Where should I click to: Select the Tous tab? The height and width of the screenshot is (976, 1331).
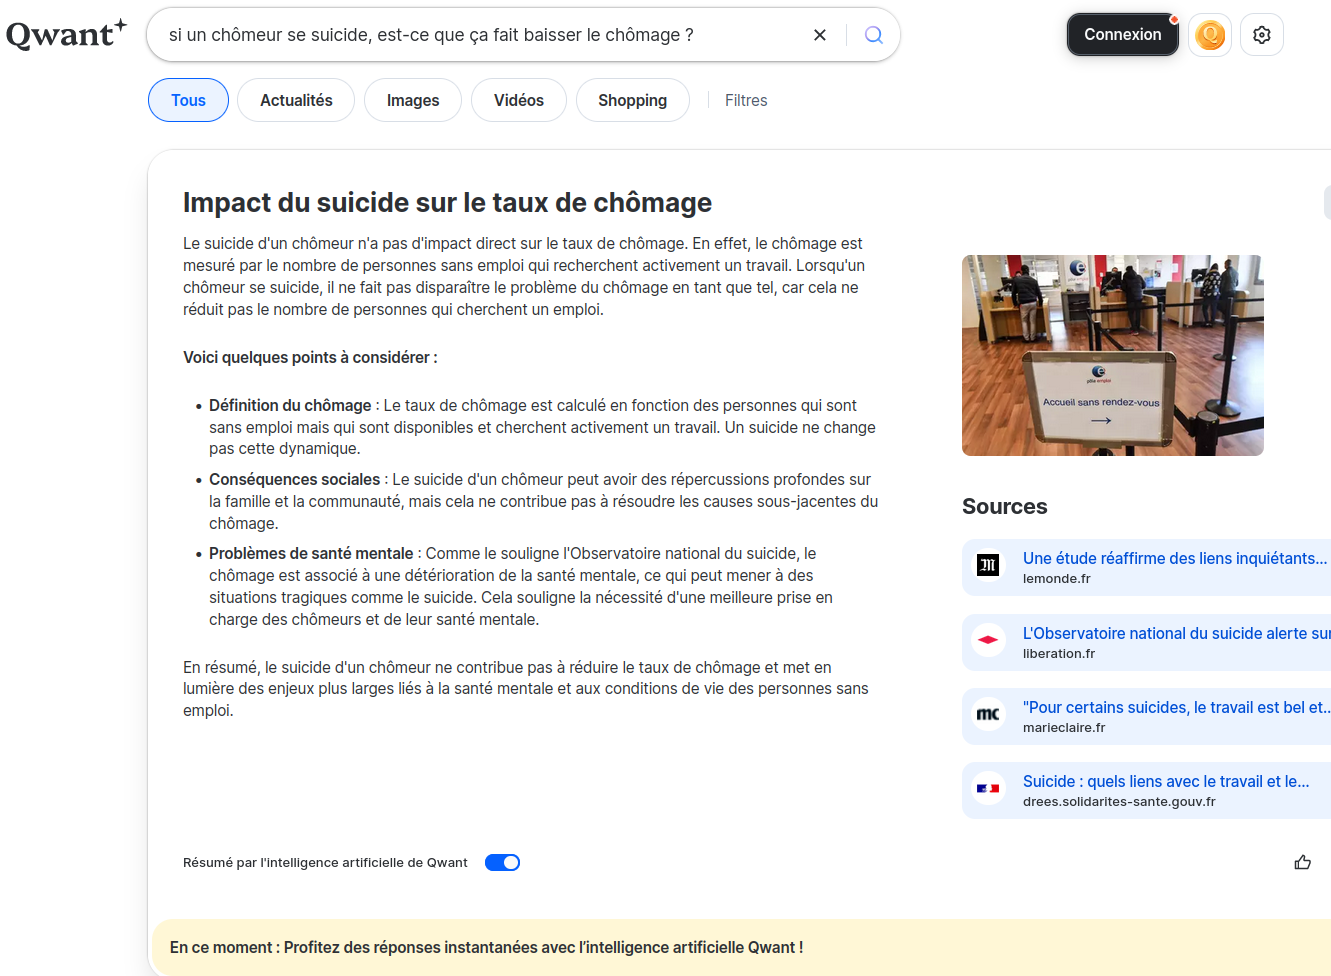tap(188, 100)
